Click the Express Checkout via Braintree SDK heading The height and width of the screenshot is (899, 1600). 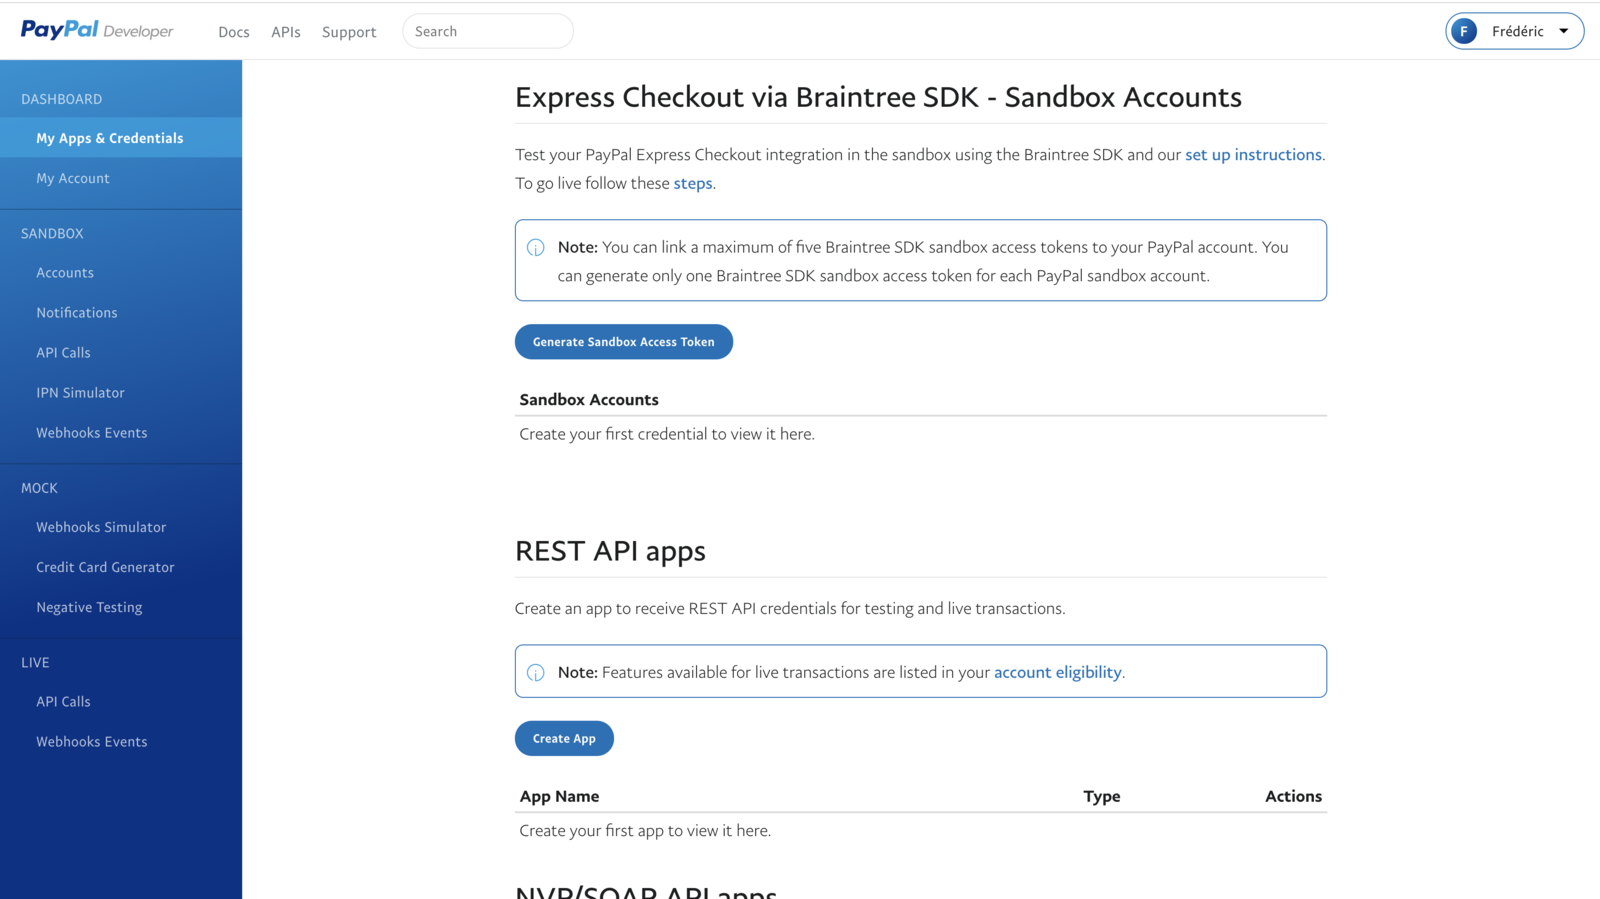tap(878, 97)
